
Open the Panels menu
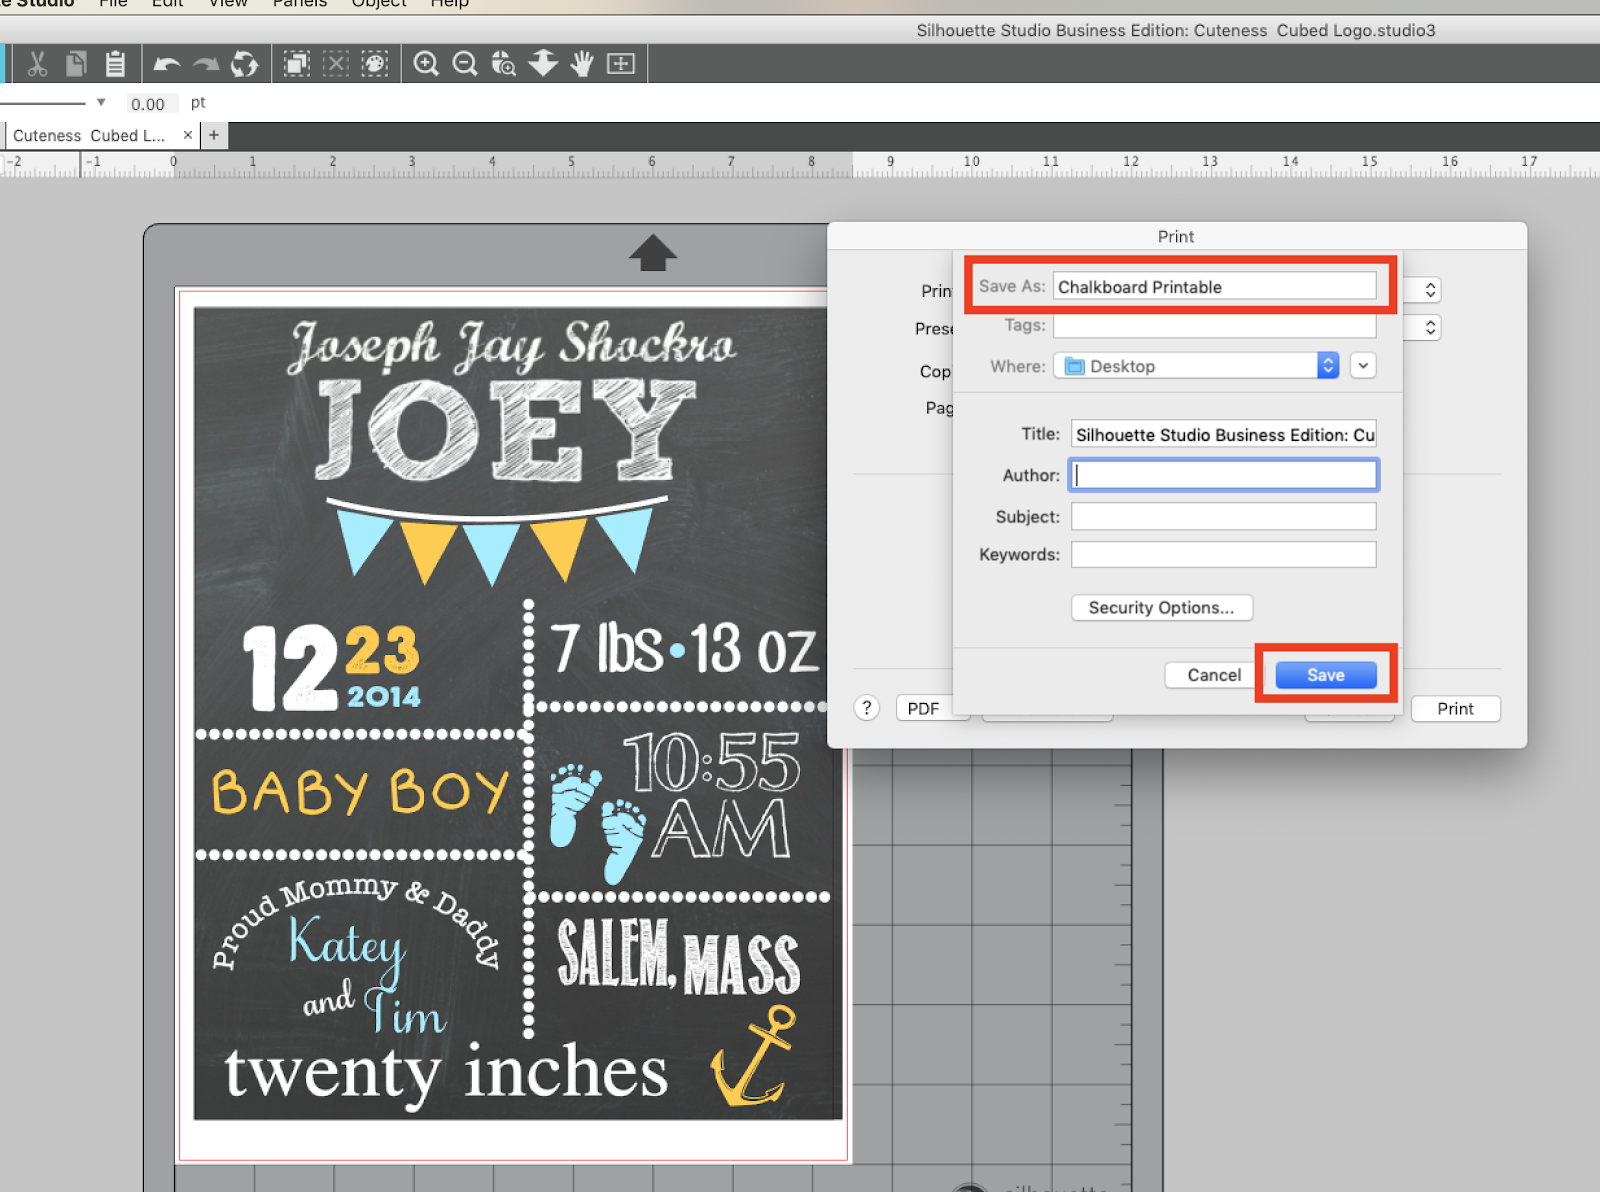click(300, 4)
